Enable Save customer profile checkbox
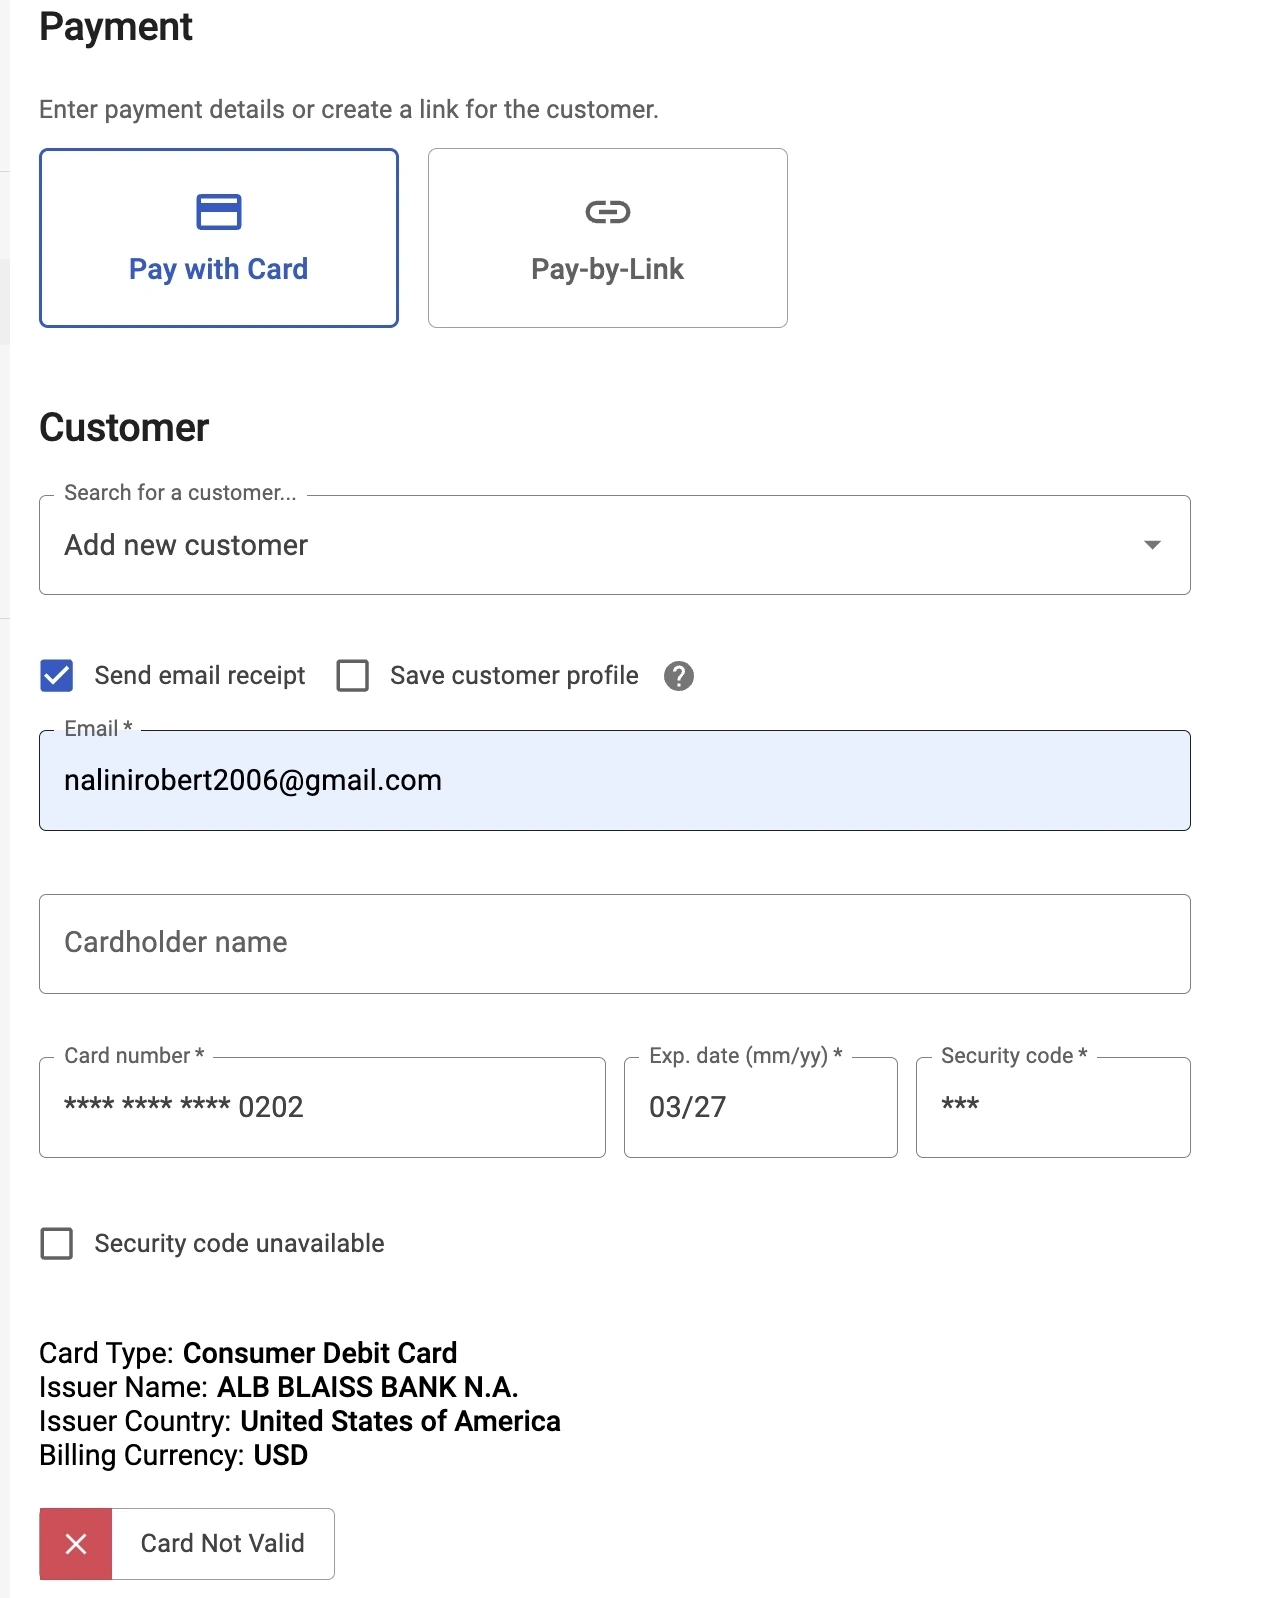Screen dimensions: 1282x1598 point(353,676)
